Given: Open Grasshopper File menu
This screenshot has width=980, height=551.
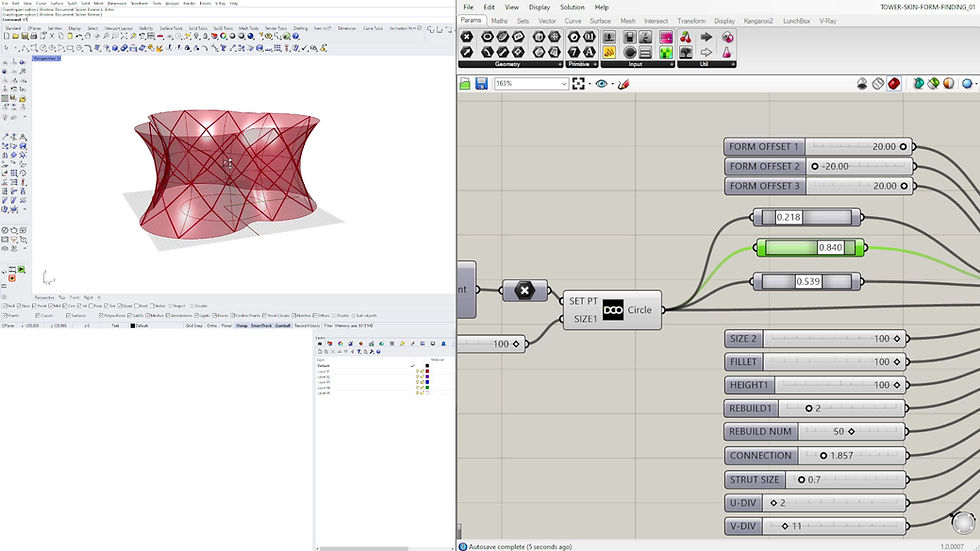Looking at the screenshot, I should tap(468, 7).
